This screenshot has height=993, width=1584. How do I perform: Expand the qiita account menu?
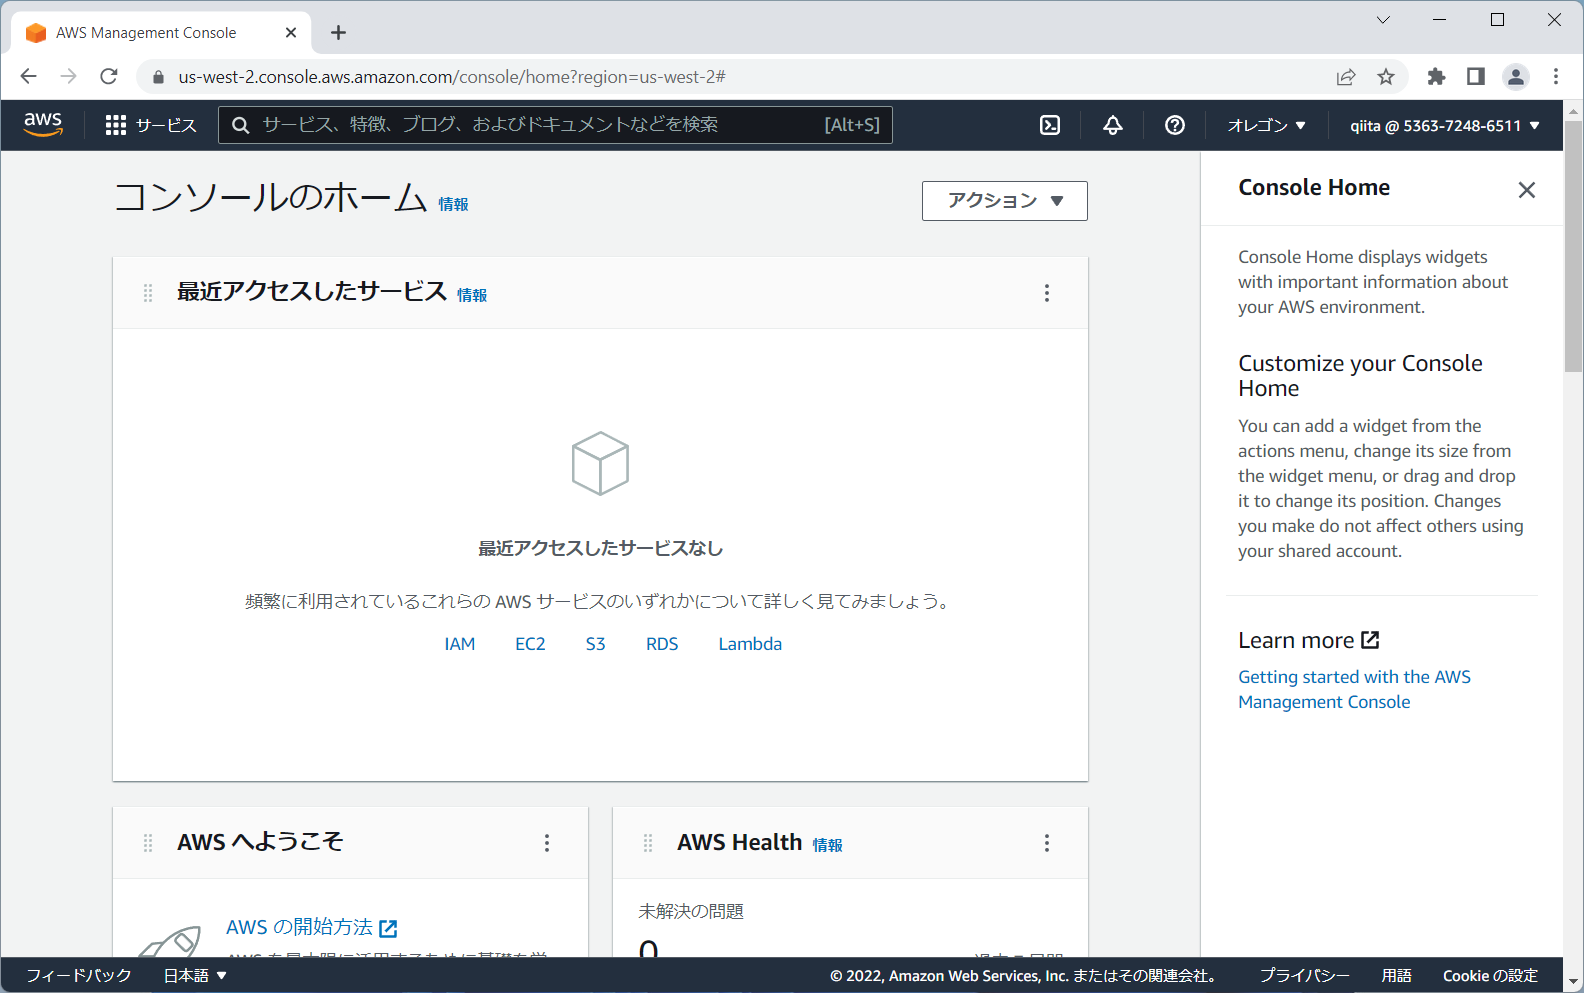pos(1444,125)
